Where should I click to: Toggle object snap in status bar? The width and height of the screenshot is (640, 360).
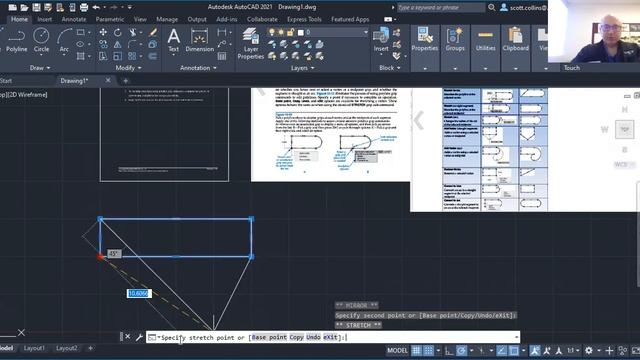tap(514, 350)
